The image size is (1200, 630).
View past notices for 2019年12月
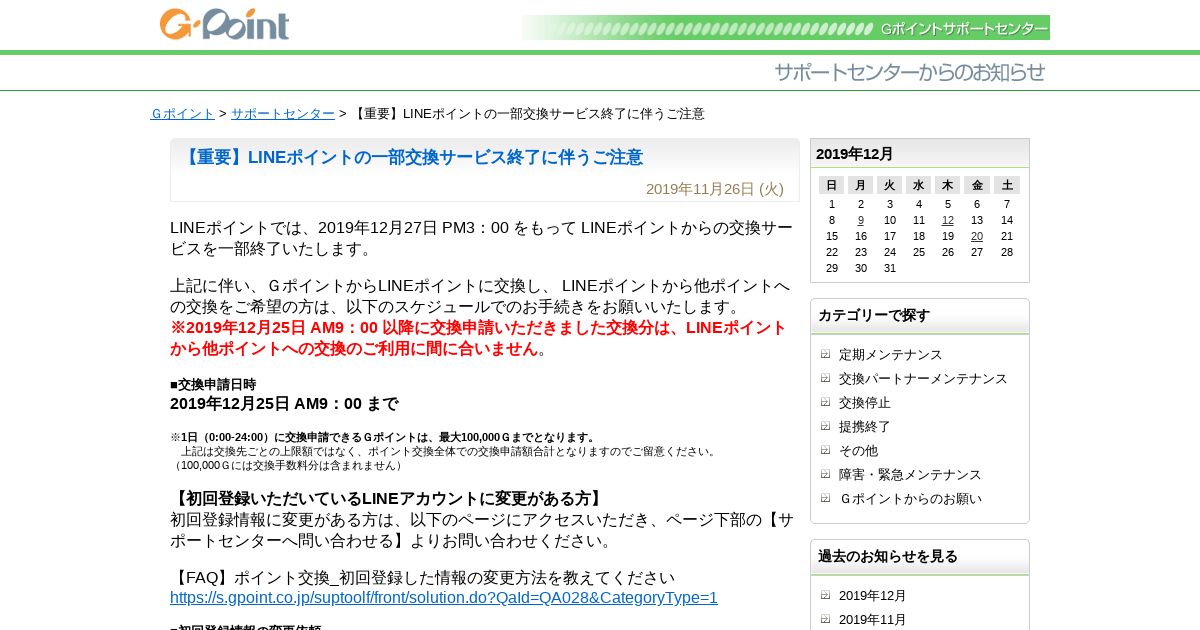(x=873, y=596)
